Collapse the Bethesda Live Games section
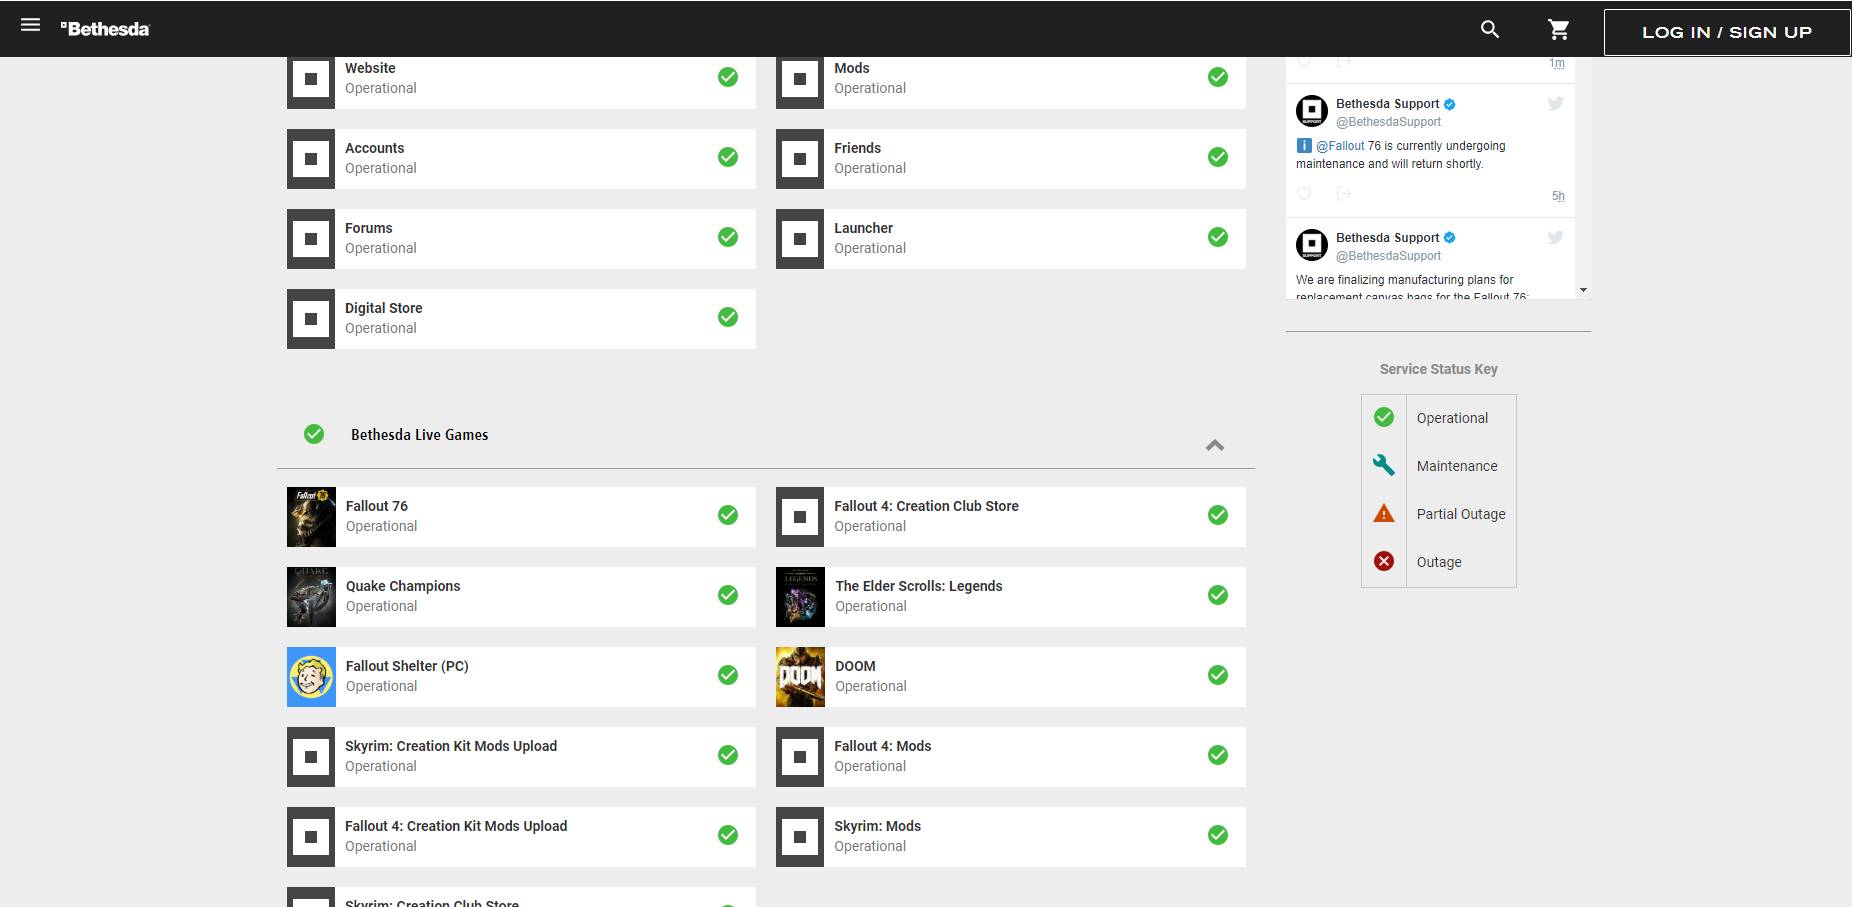1852x907 pixels. point(1215,445)
